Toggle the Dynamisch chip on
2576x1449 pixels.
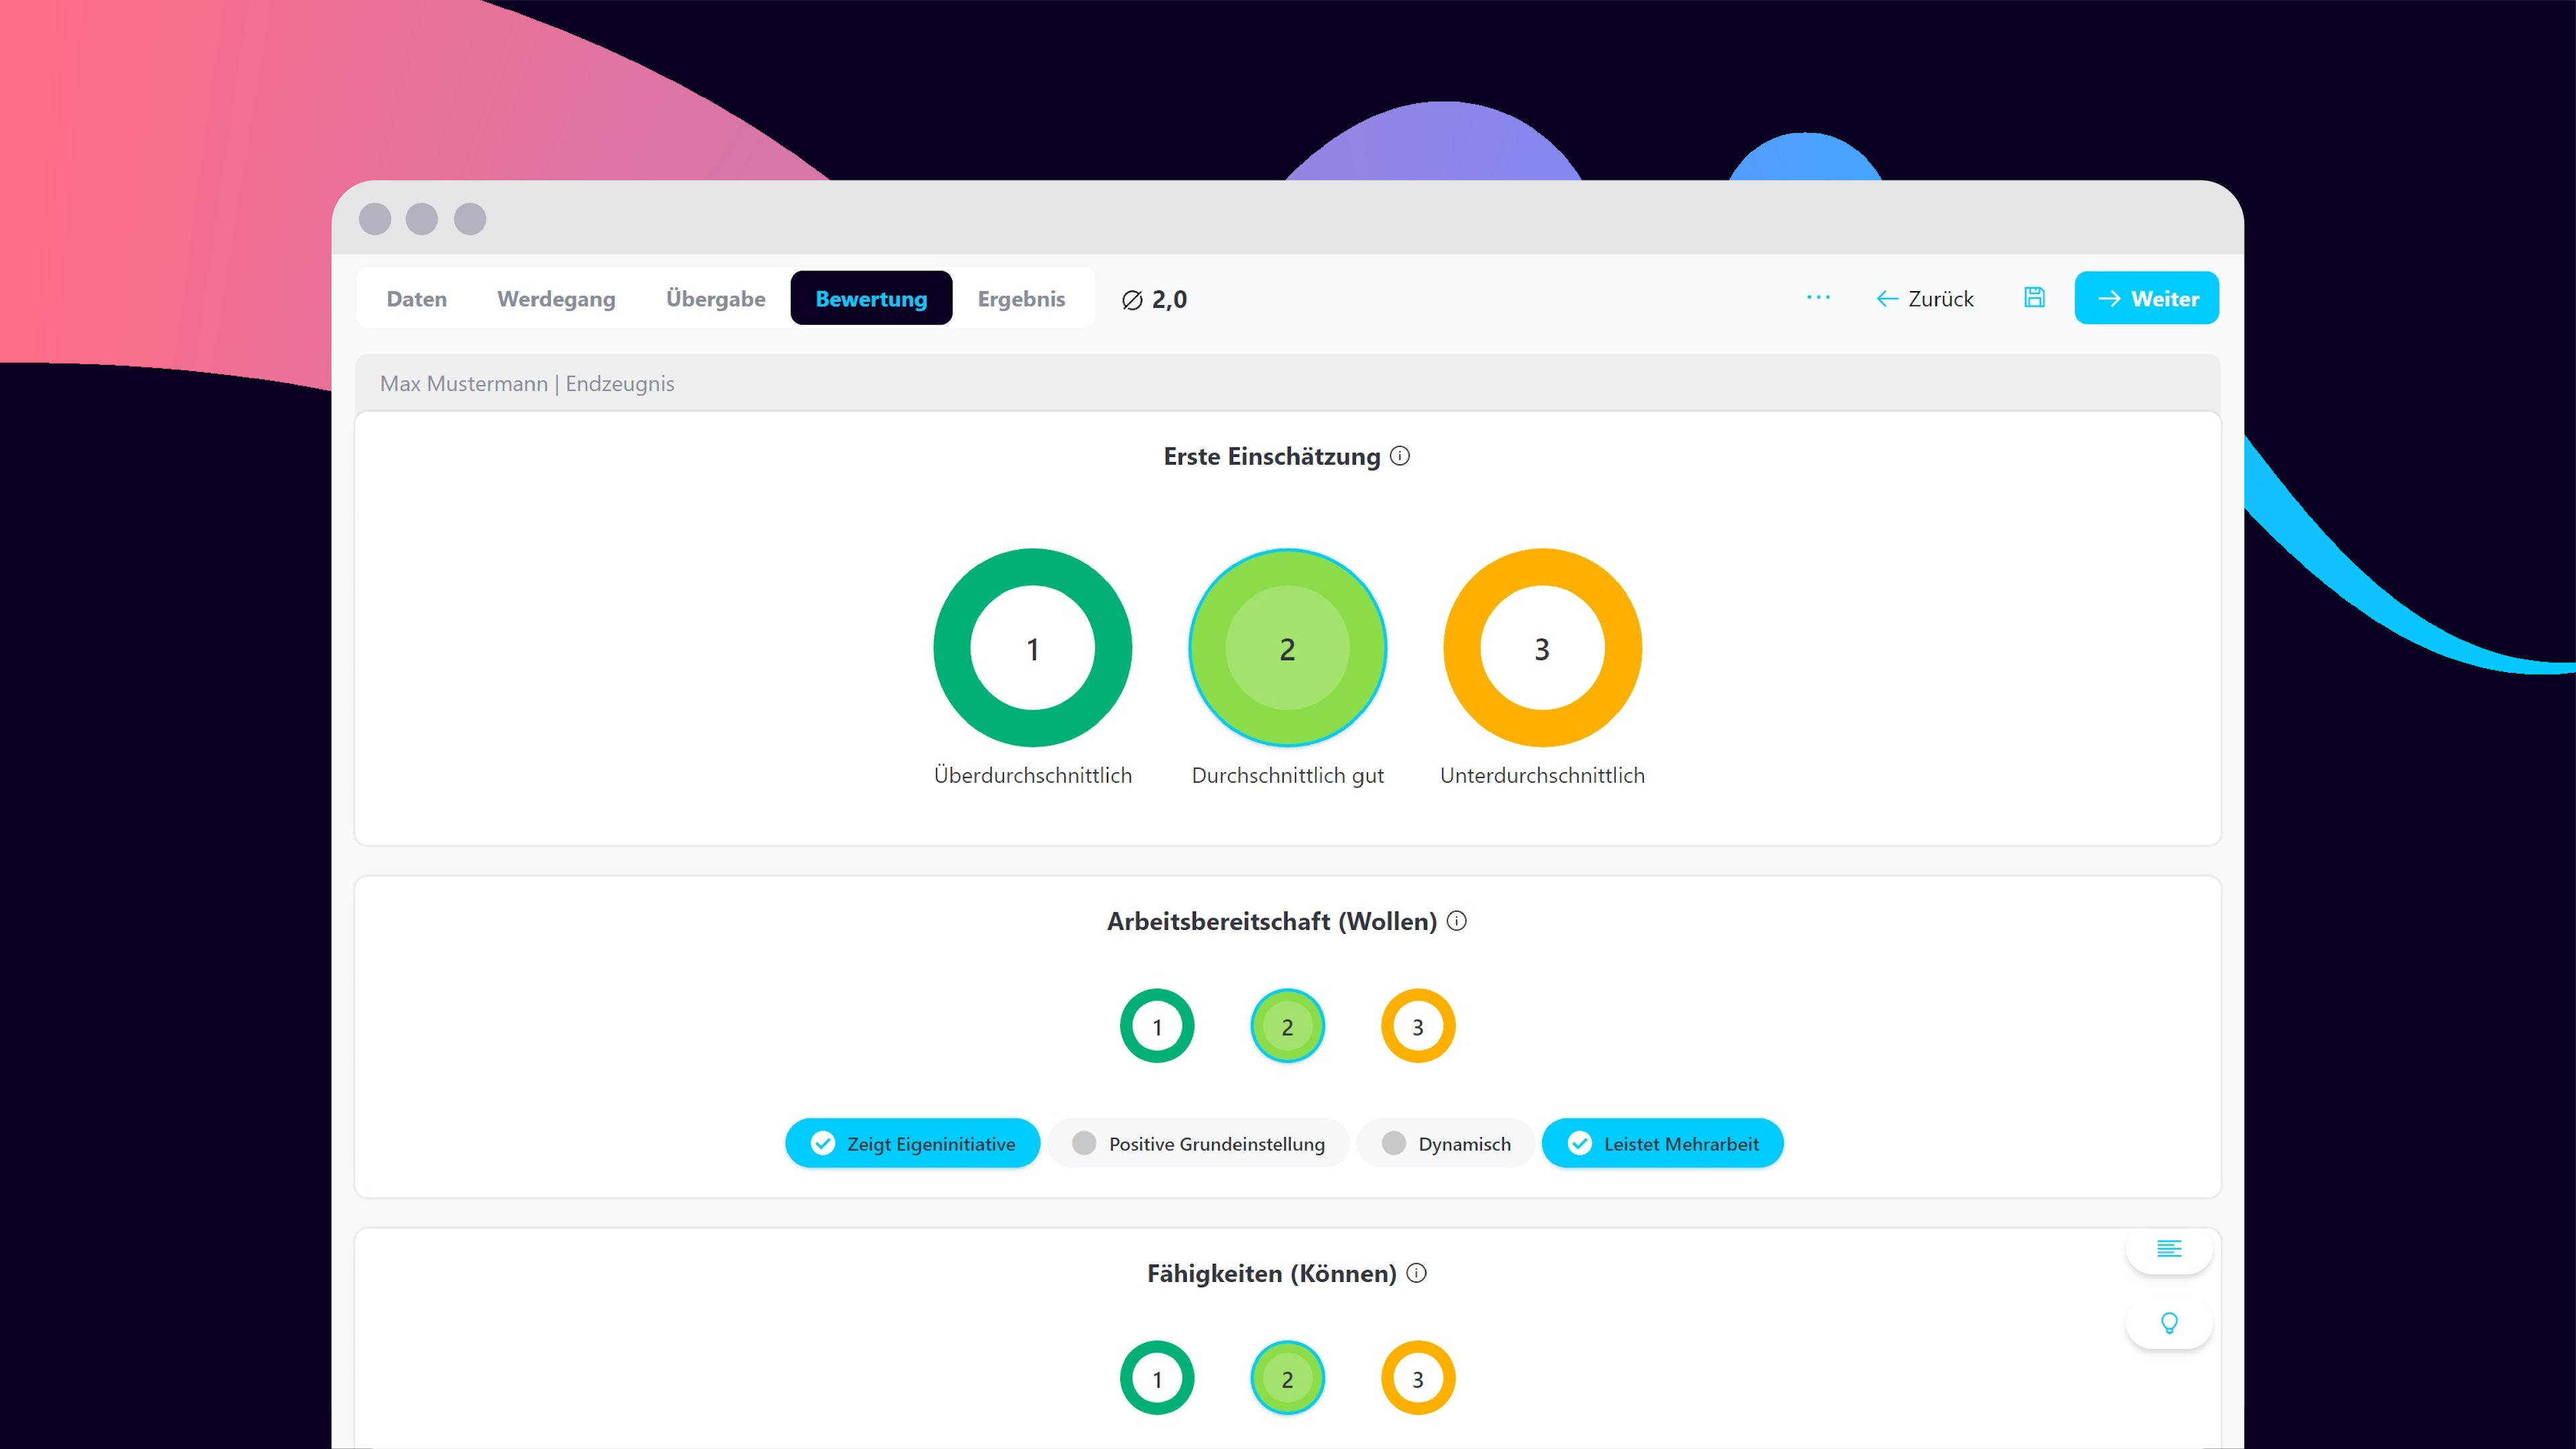[1445, 1143]
